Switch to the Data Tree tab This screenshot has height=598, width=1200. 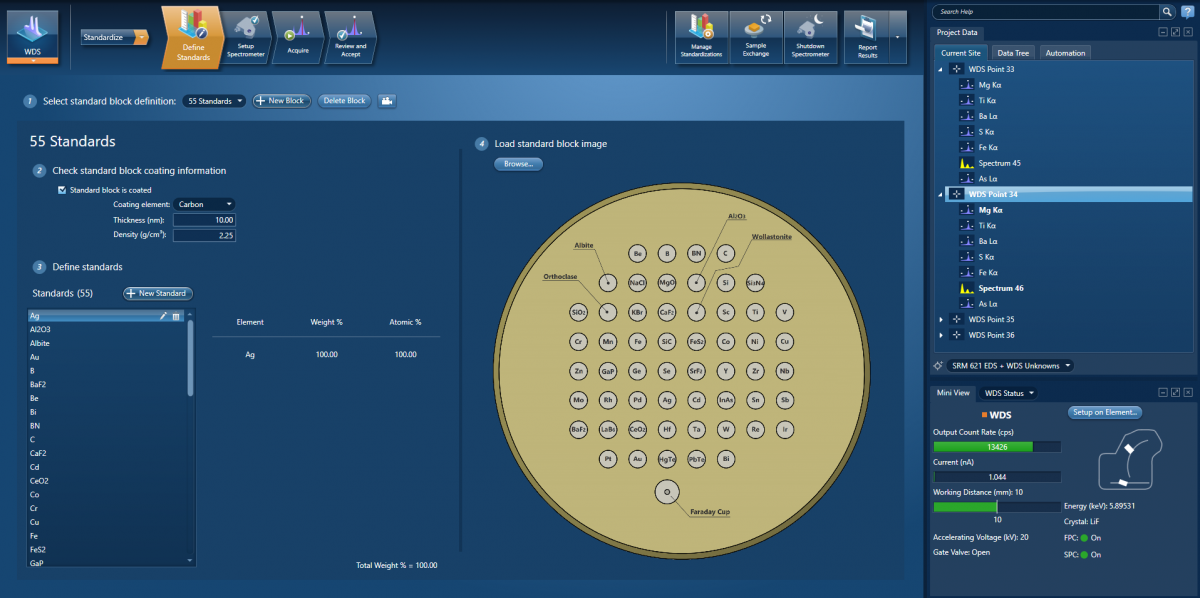[1013, 53]
